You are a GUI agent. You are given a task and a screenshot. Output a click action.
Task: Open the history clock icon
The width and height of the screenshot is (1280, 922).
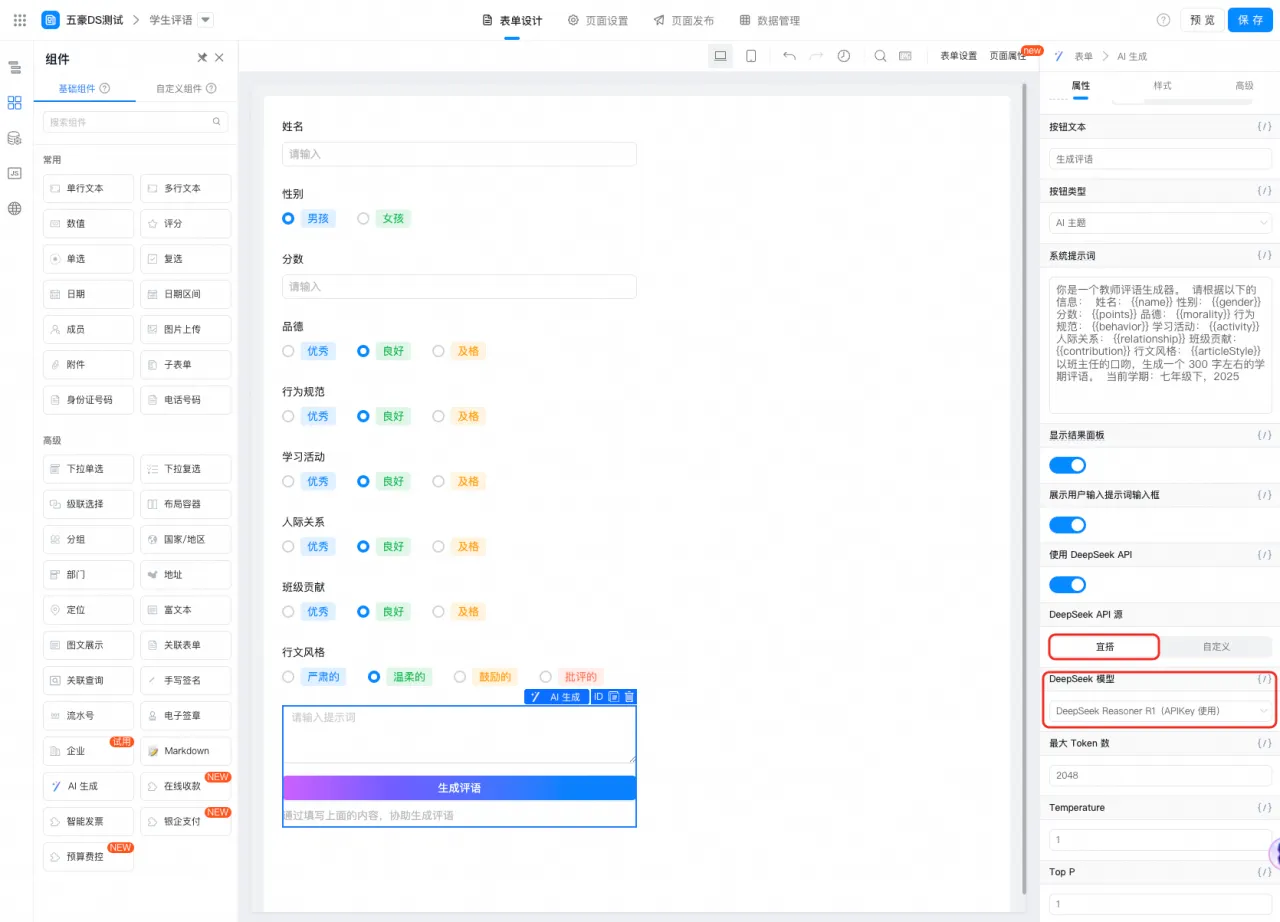pos(844,56)
